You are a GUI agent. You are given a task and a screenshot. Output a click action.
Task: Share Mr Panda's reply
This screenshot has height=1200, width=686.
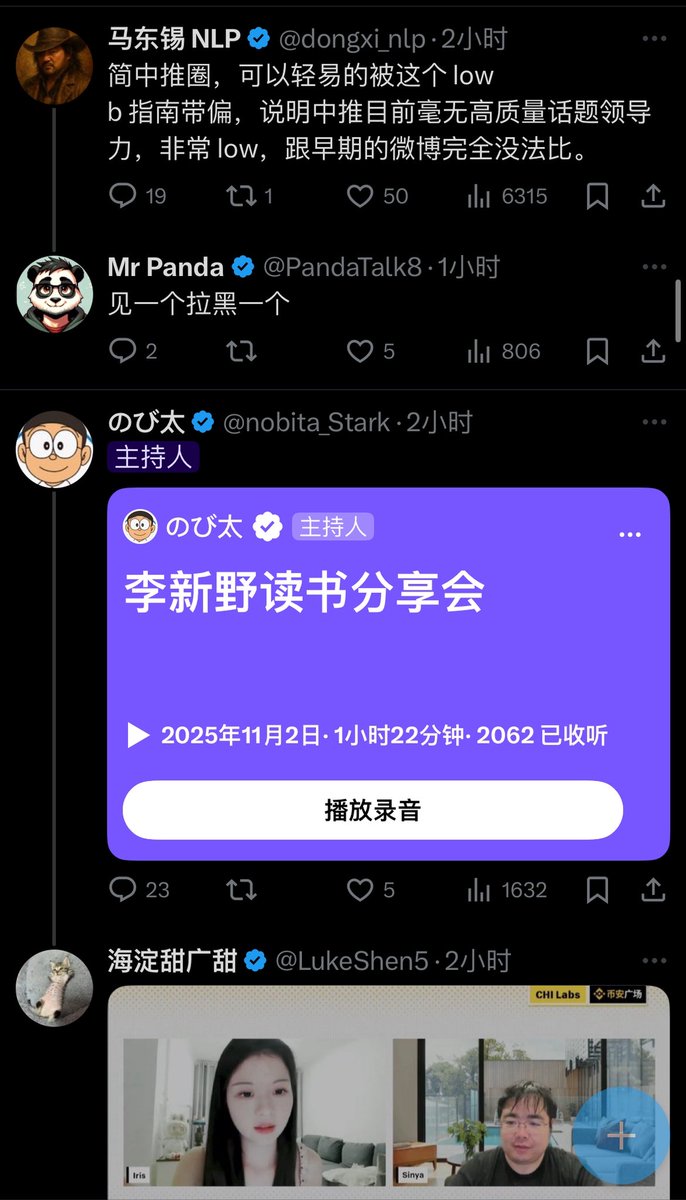(x=653, y=351)
